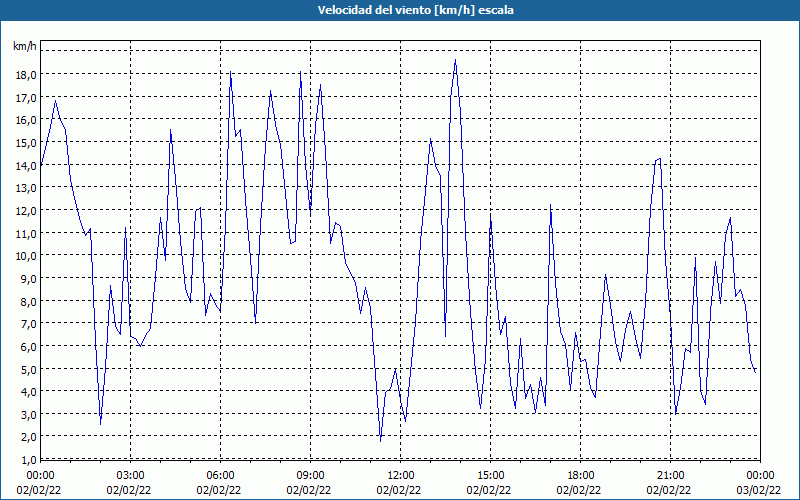Screen dimensions: 800x500
Task: Click the highest wind peak near 14:00
Action: pyautogui.click(x=455, y=60)
